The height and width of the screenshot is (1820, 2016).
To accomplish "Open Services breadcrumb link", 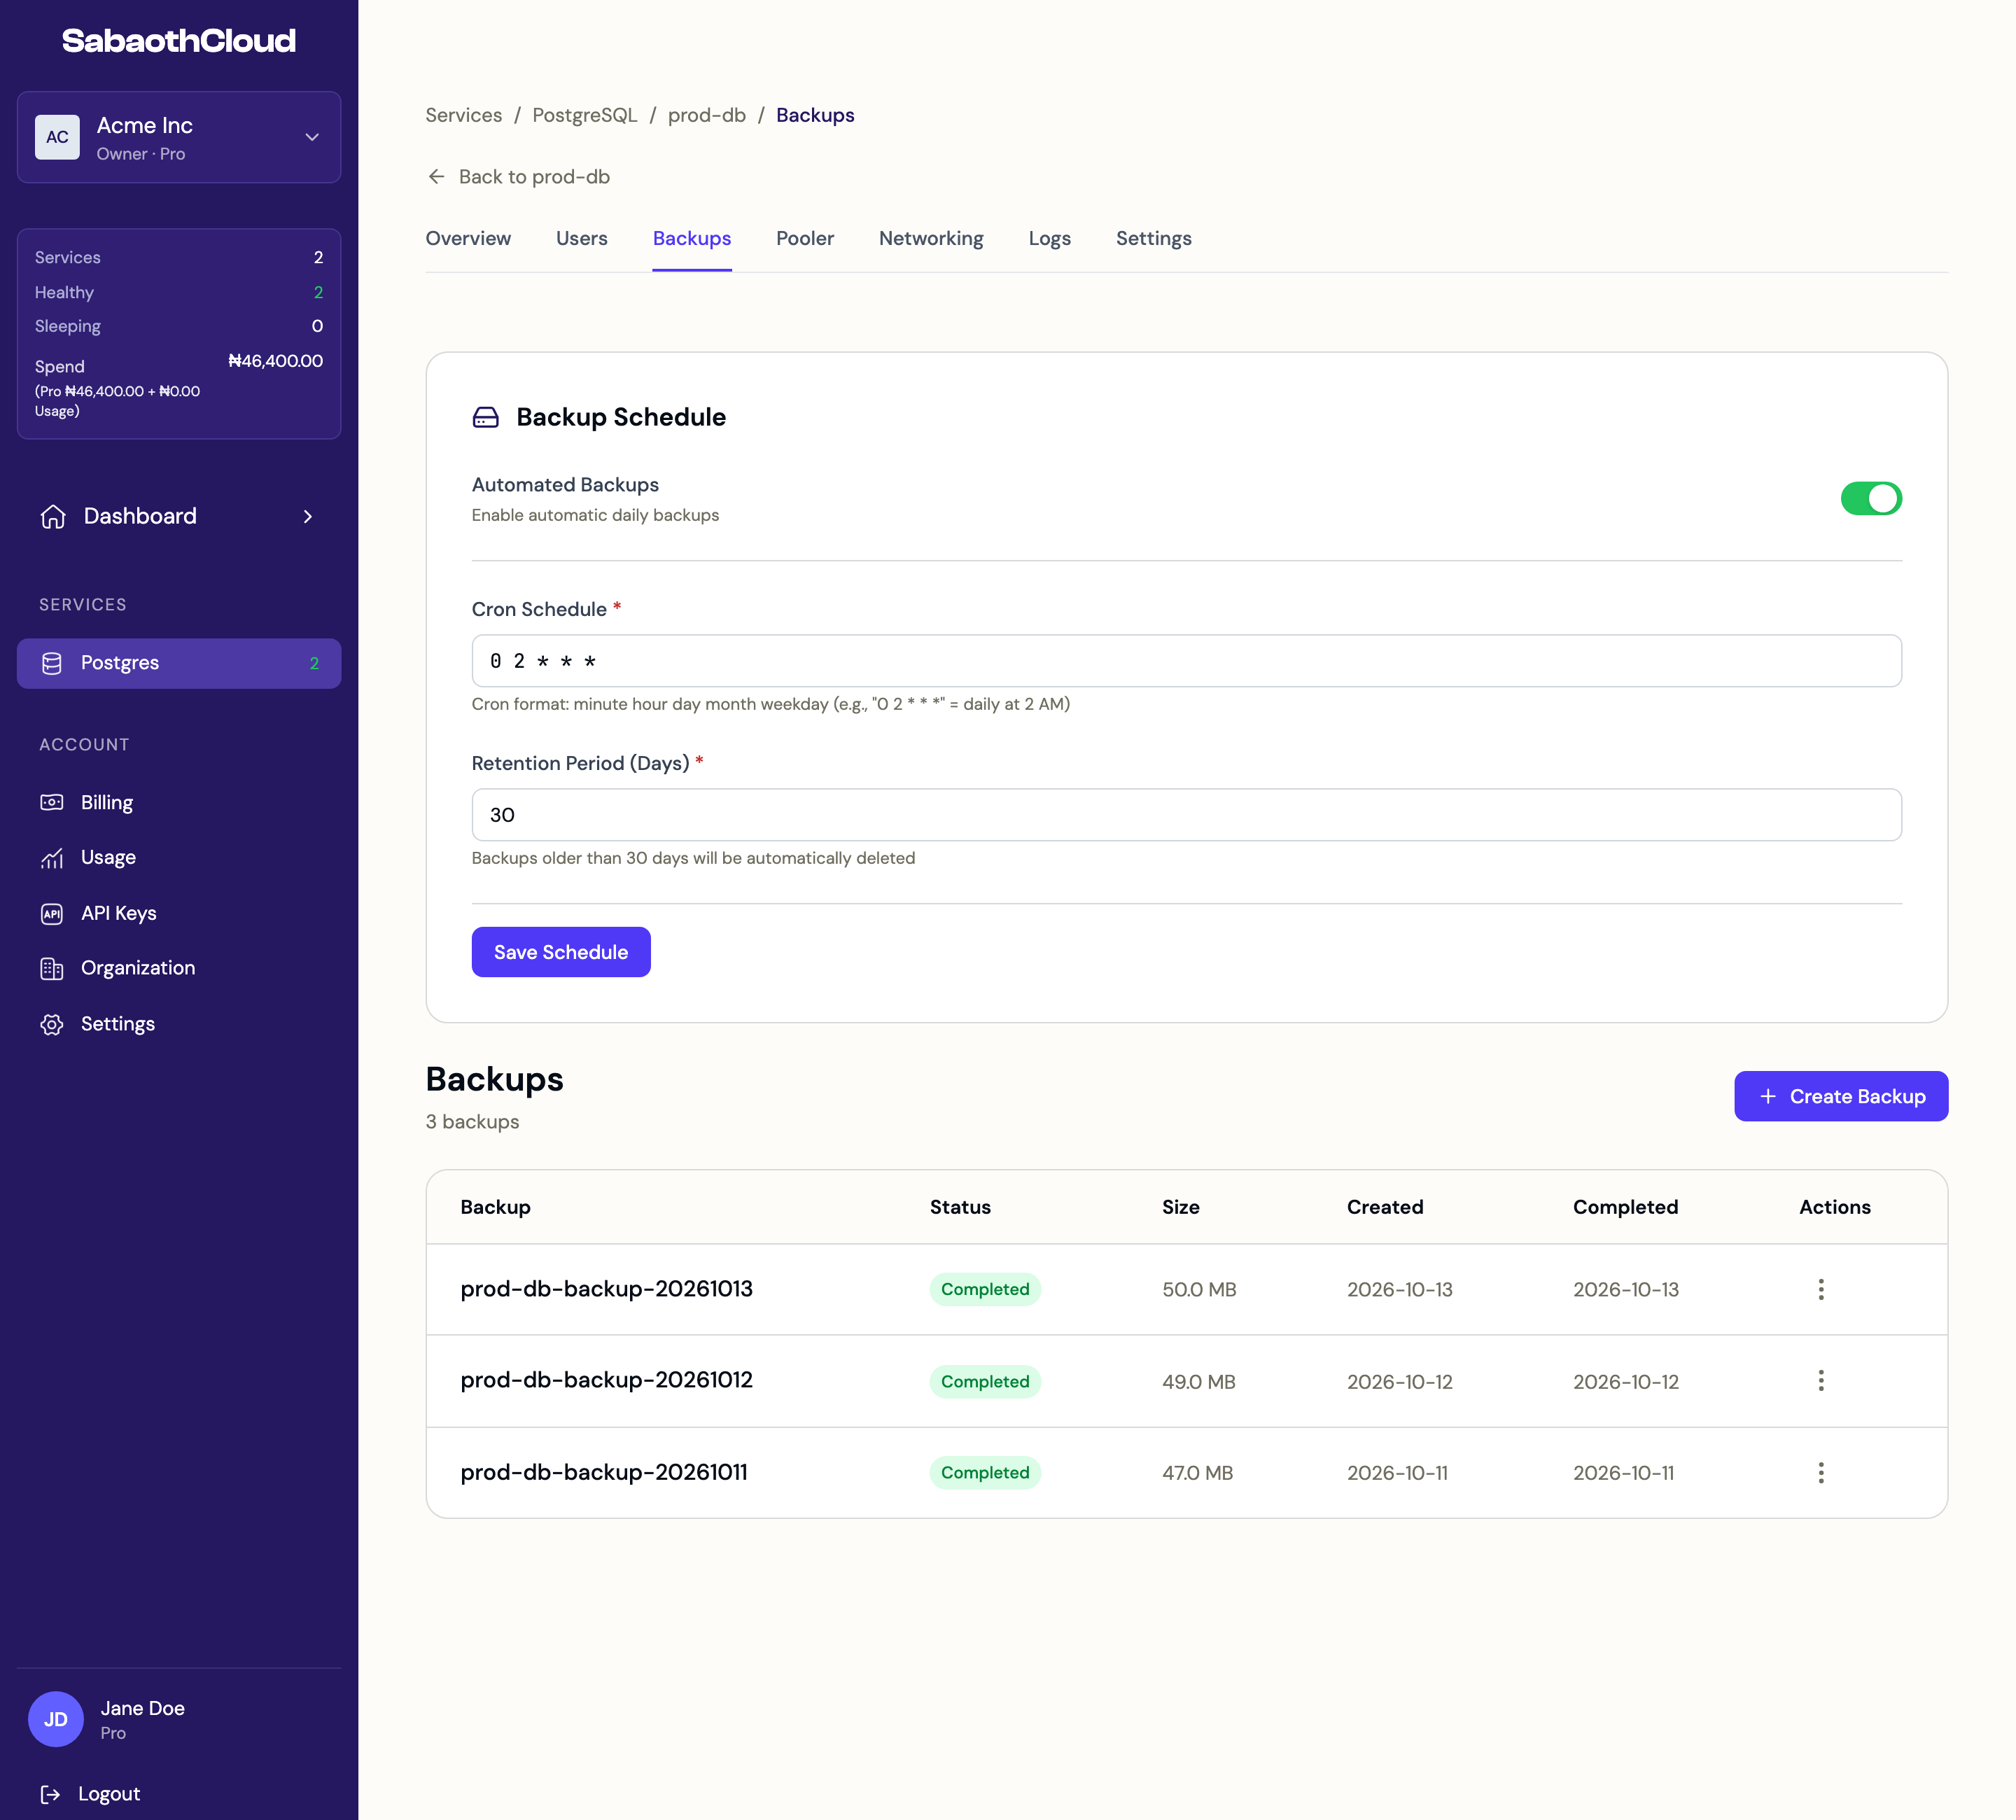I will point(464,115).
